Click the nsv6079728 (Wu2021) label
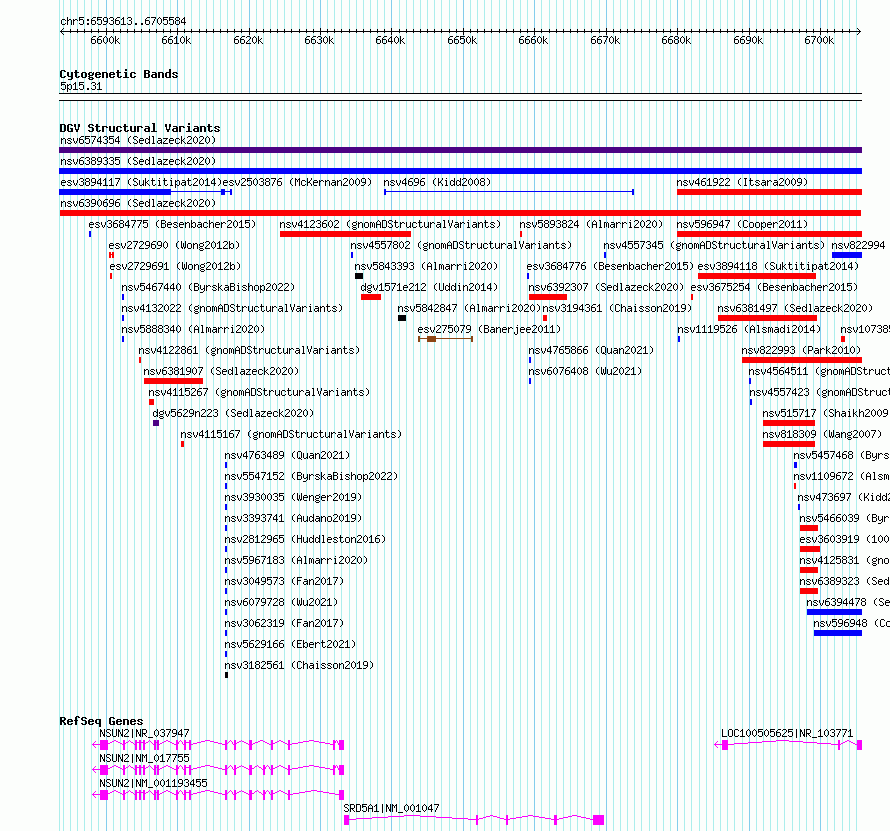The height and width of the screenshot is (831, 890). pos(281,602)
